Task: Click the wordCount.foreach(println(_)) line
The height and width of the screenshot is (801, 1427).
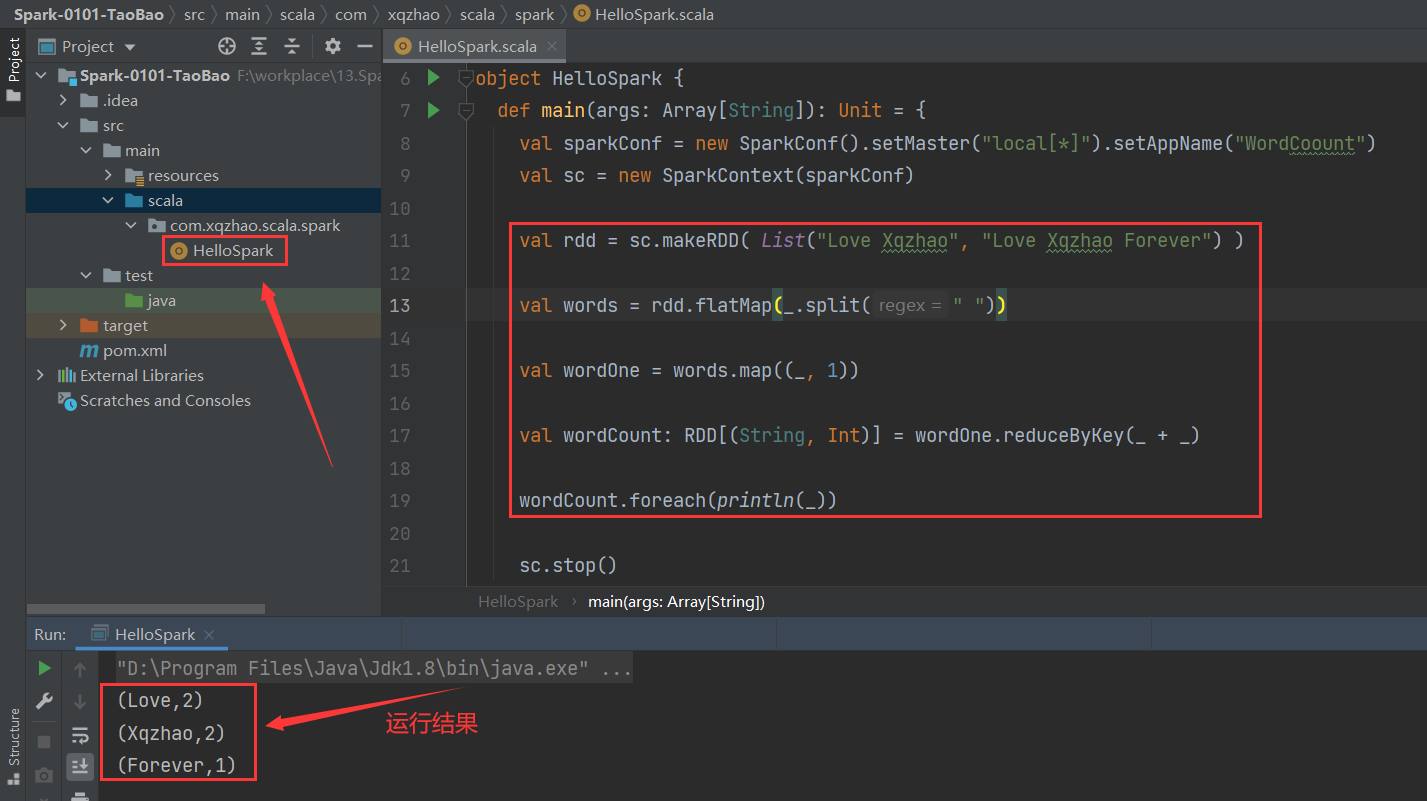Action: [x=677, y=500]
